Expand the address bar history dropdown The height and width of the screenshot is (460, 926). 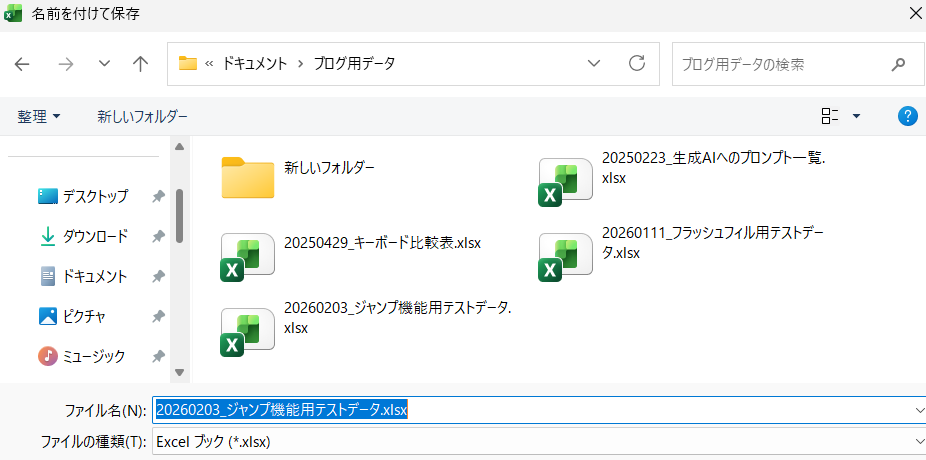(594, 64)
